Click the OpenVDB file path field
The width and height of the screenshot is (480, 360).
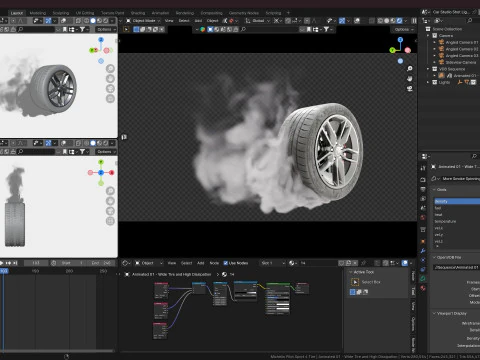(457, 267)
